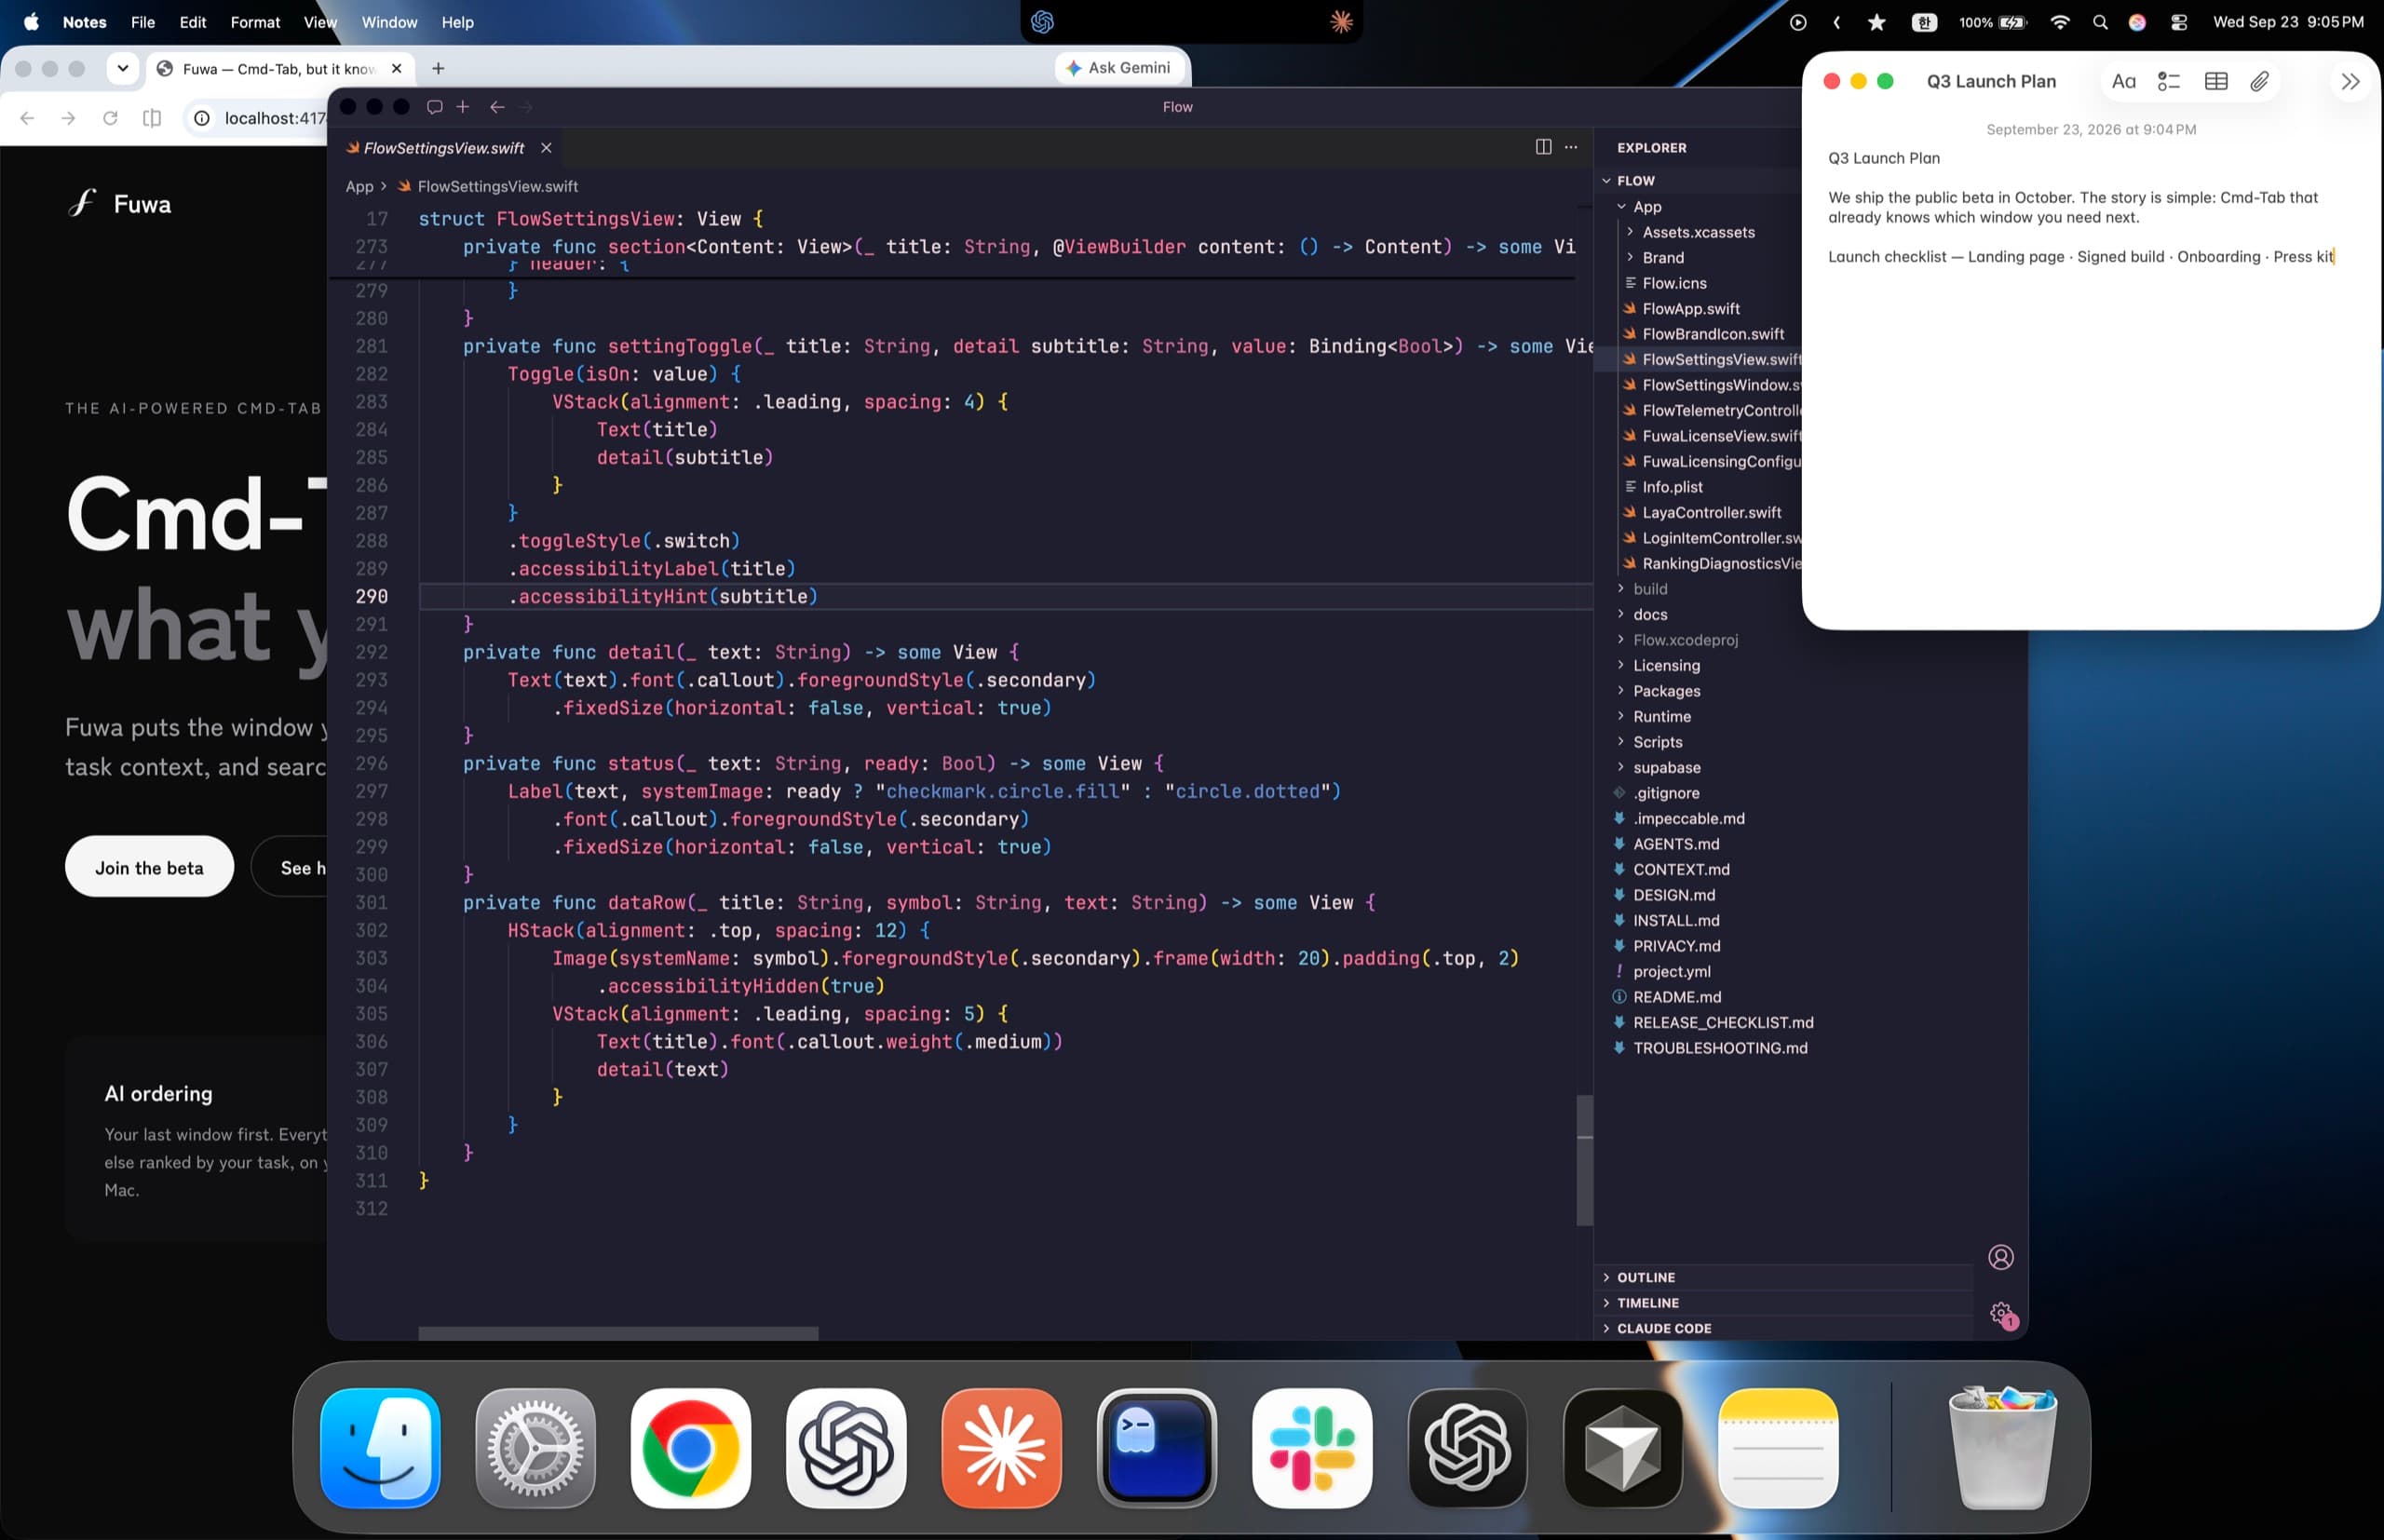Open the Chrome tab search dropdown
Screen dimensions: 2384x1540
click(123, 69)
